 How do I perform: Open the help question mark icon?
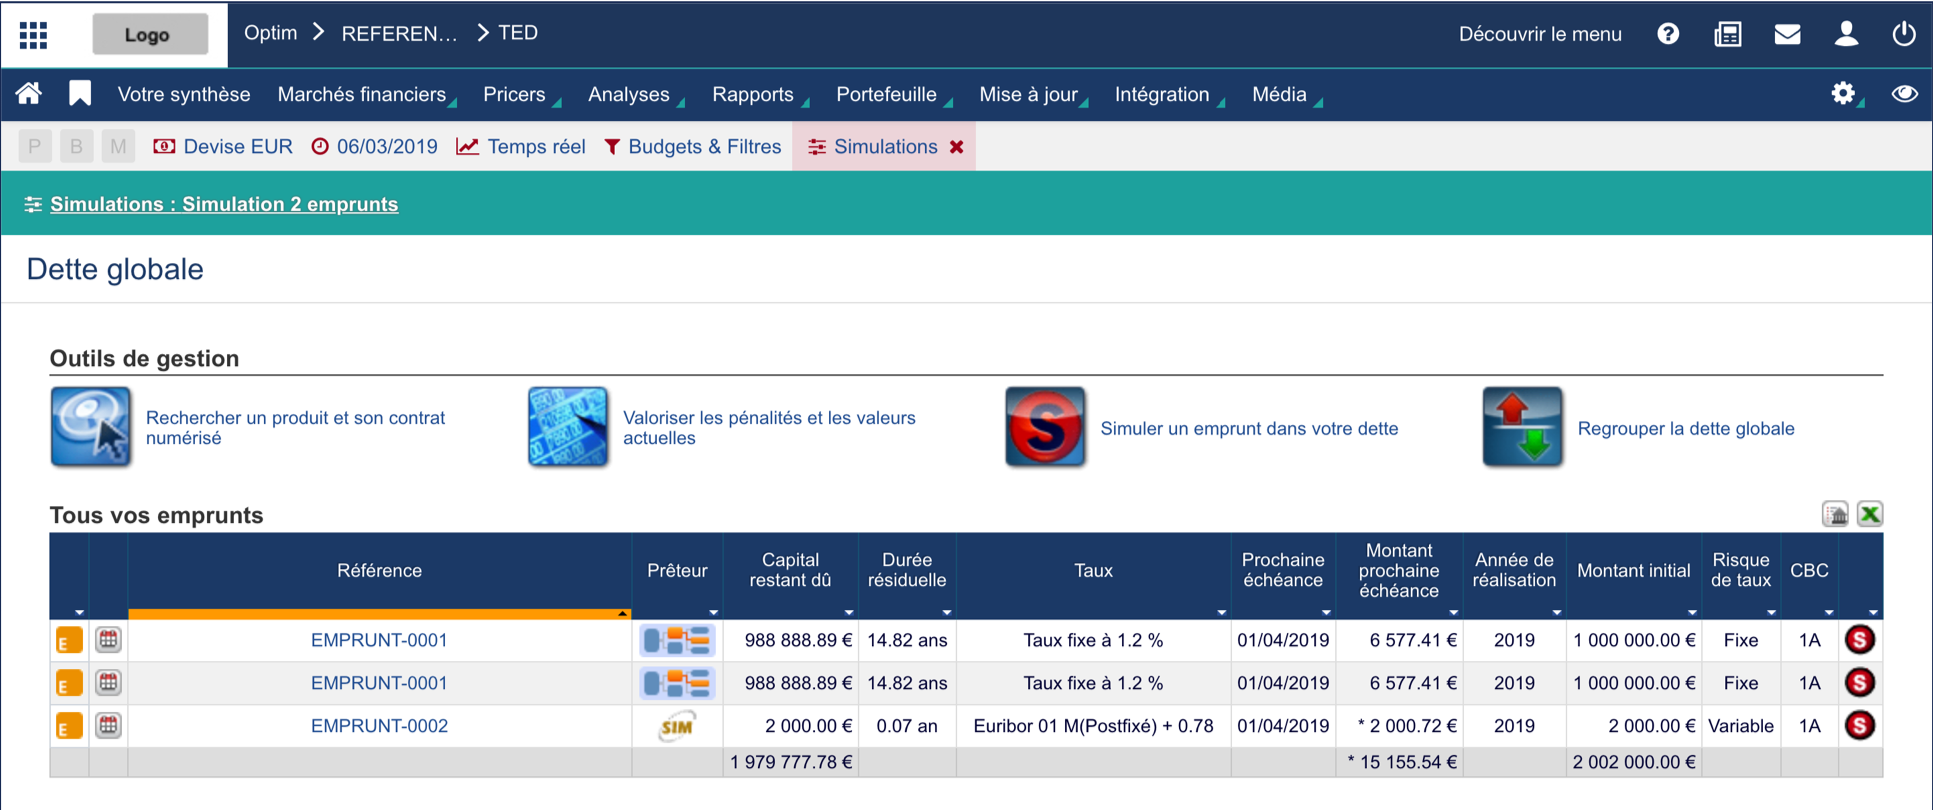[x=1668, y=34]
